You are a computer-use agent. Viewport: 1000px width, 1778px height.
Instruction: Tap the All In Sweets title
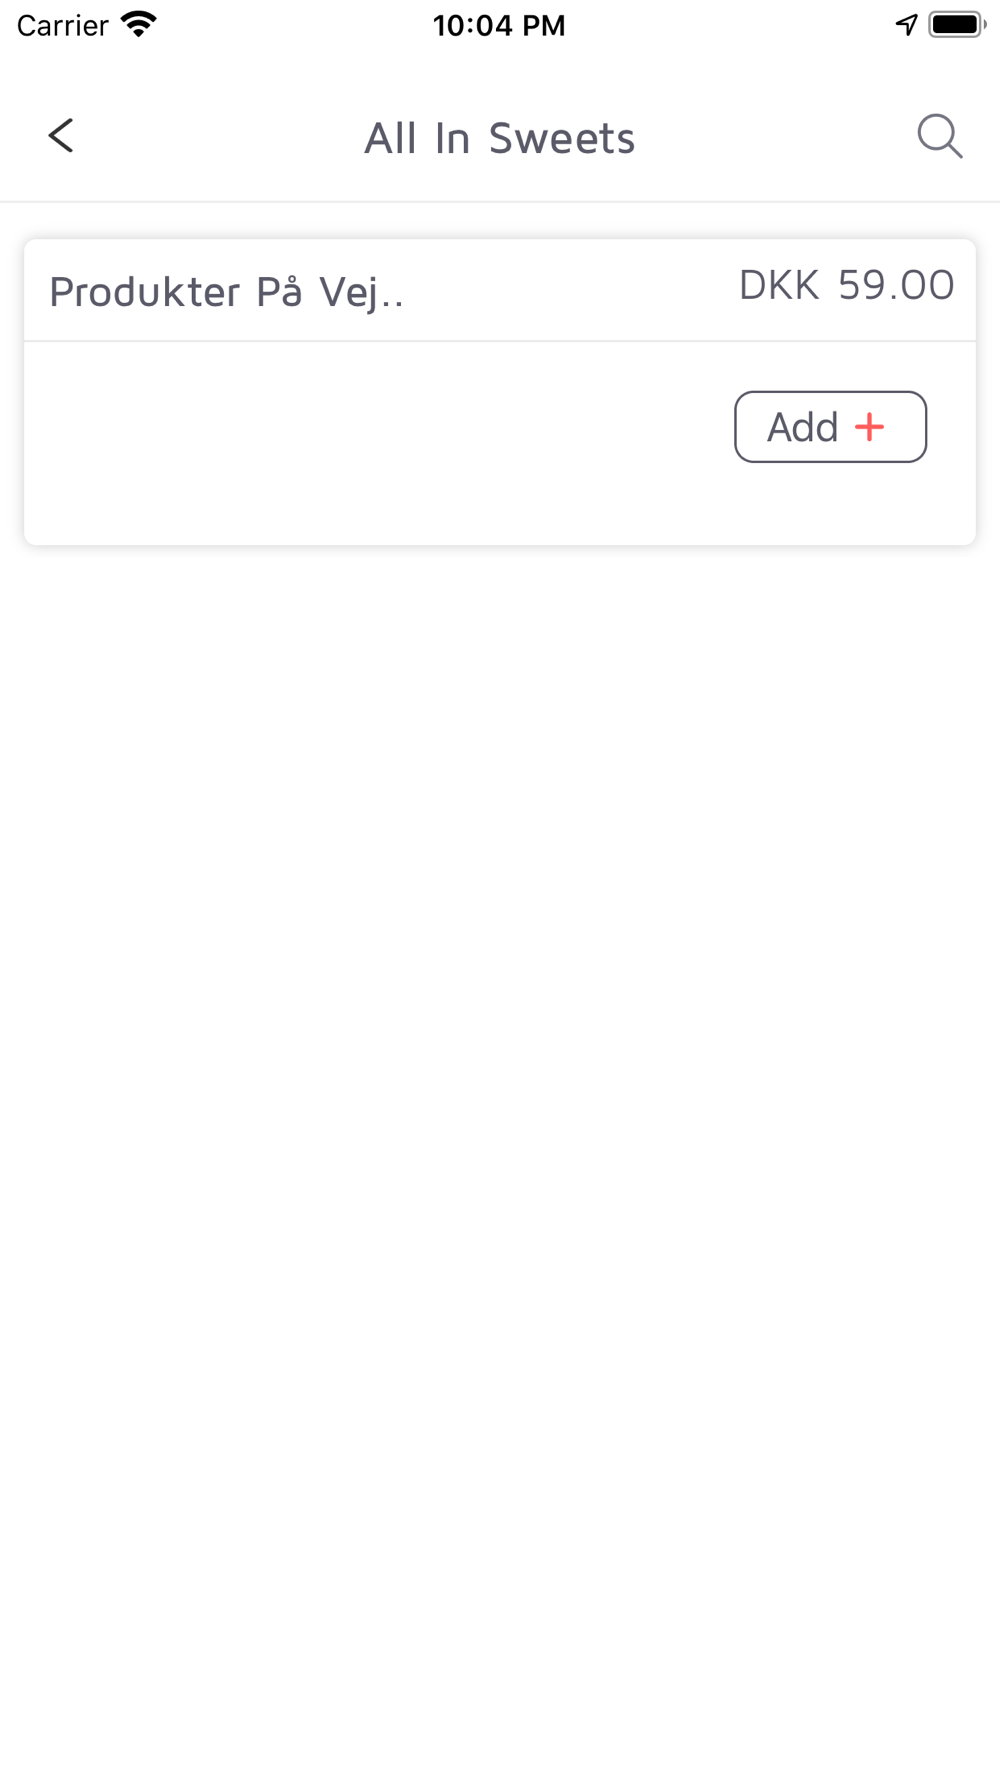(x=499, y=138)
